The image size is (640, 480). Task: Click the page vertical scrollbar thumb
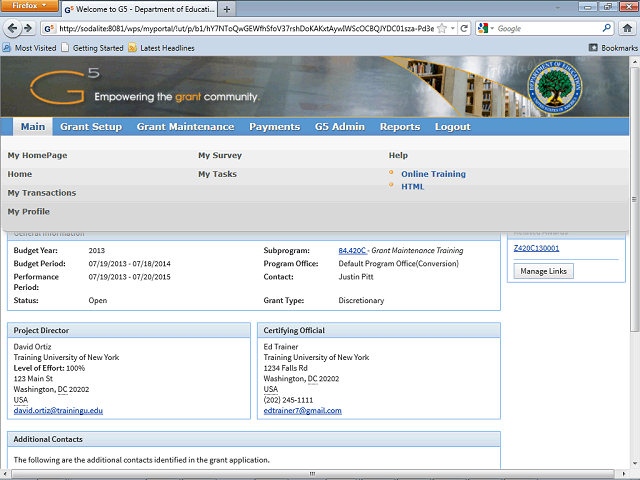coord(634,199)
